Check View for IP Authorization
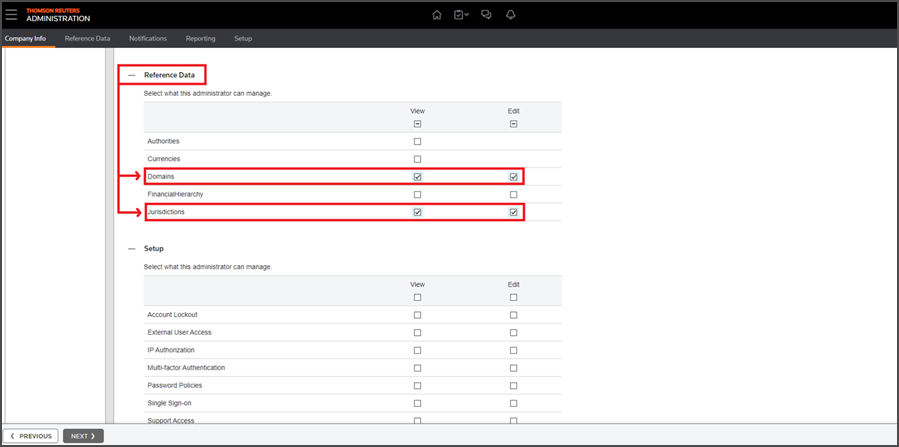Image resolution: width=899 pixels, height=447 pixels. [x=417, y=350]
